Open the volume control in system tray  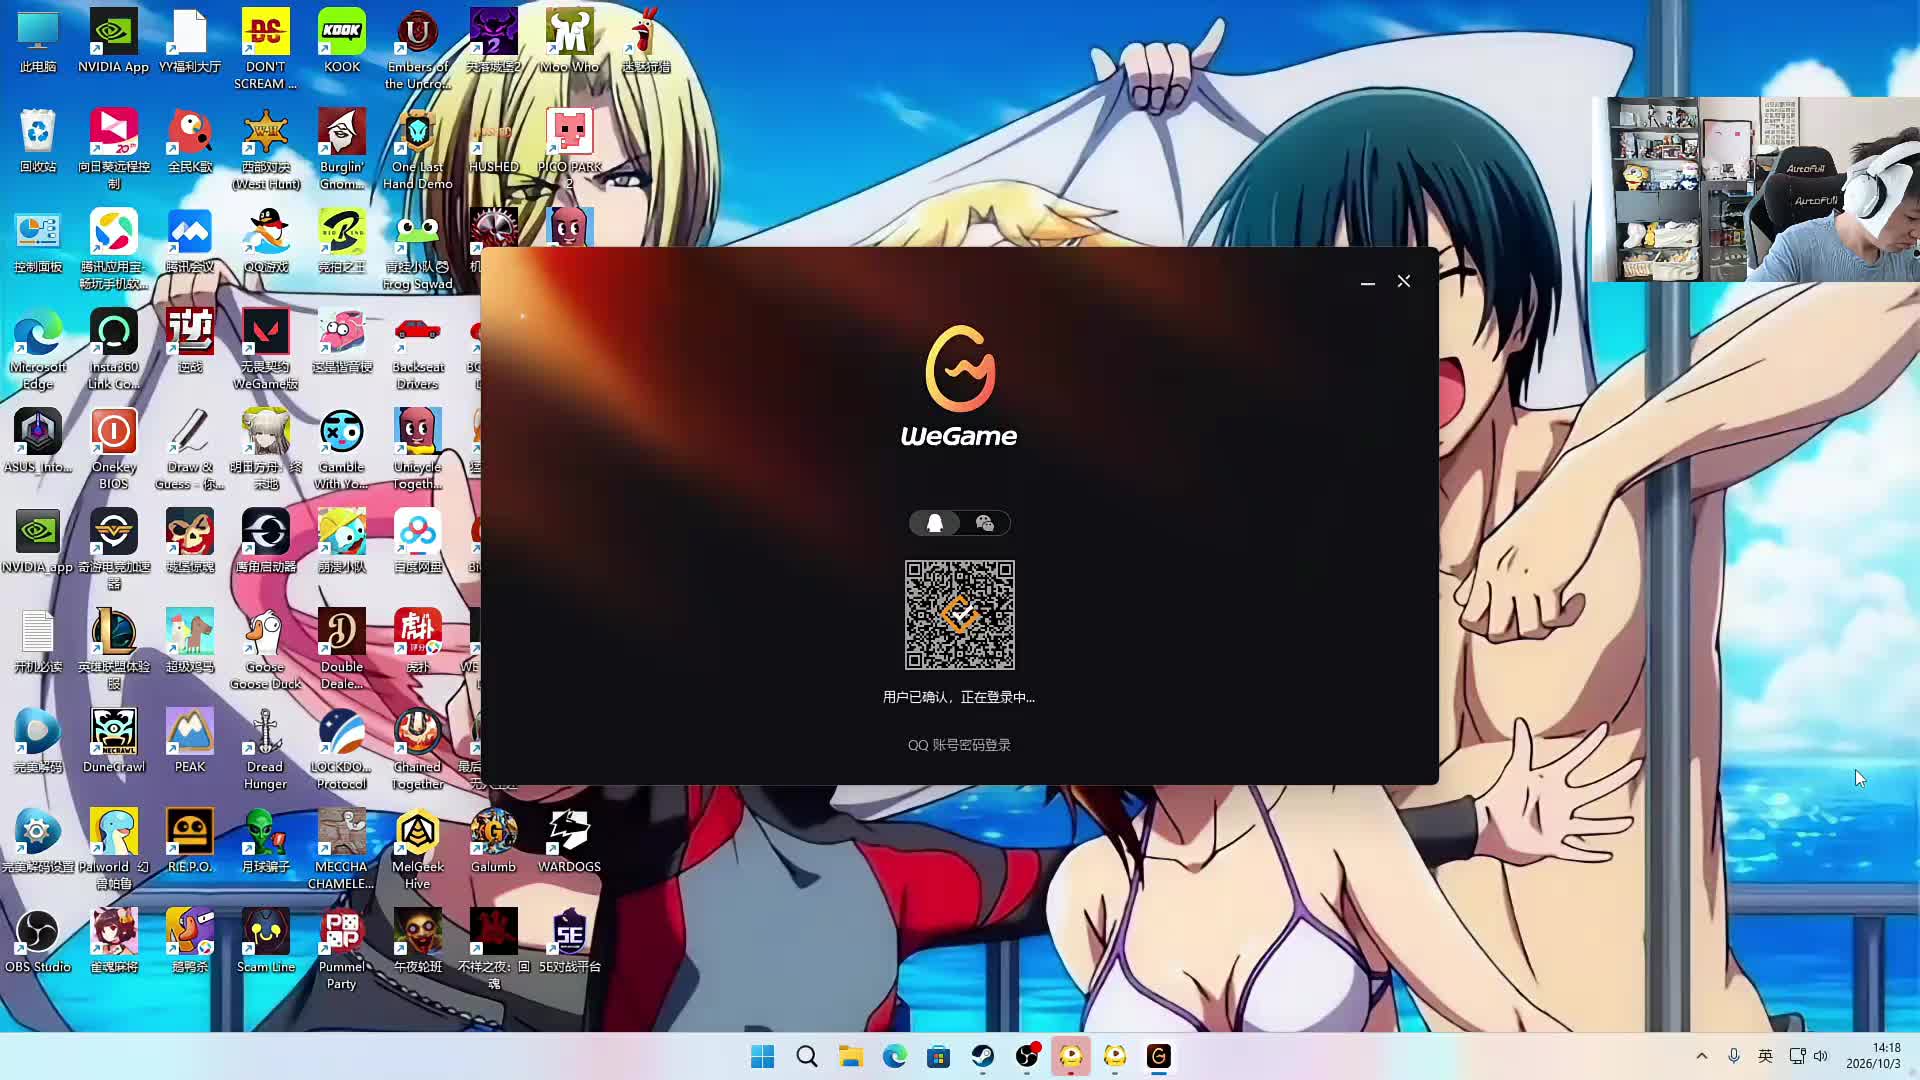tap(1821, 1056)
